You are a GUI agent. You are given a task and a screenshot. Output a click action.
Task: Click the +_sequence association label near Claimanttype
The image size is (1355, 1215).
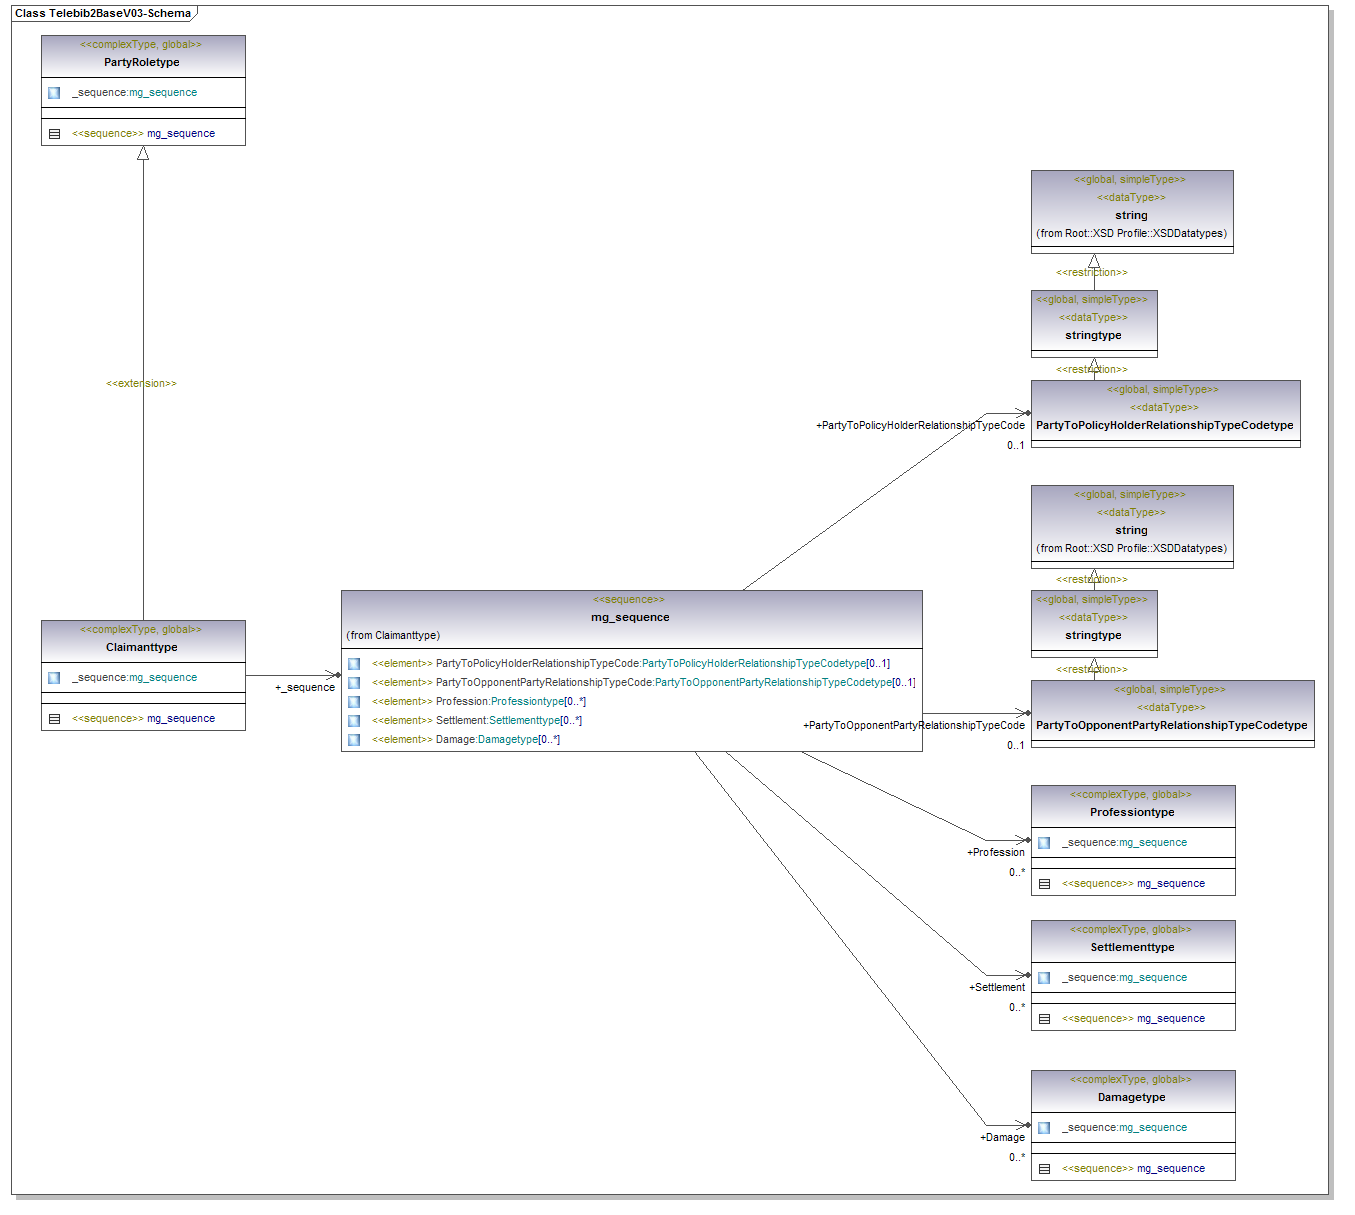pyautogui.click(x=305, y=687)
